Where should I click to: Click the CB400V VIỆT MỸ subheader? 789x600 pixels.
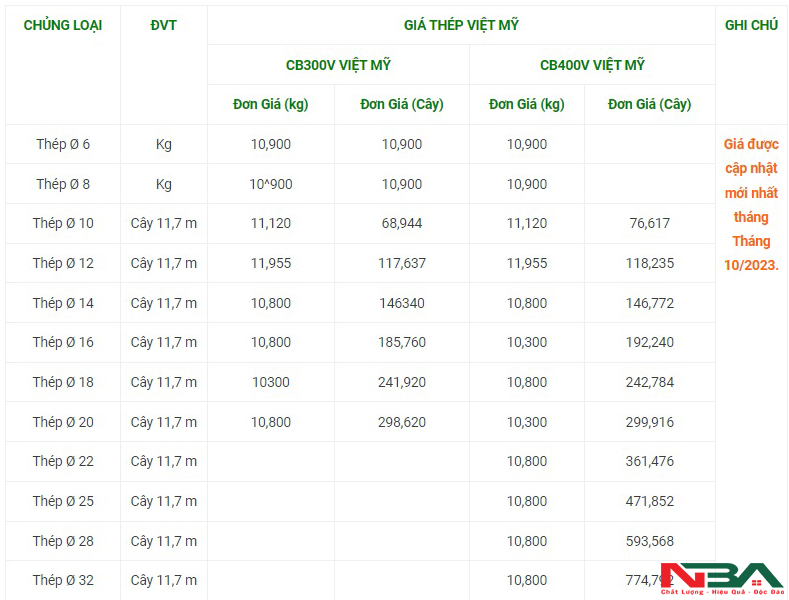pos(592,65)
